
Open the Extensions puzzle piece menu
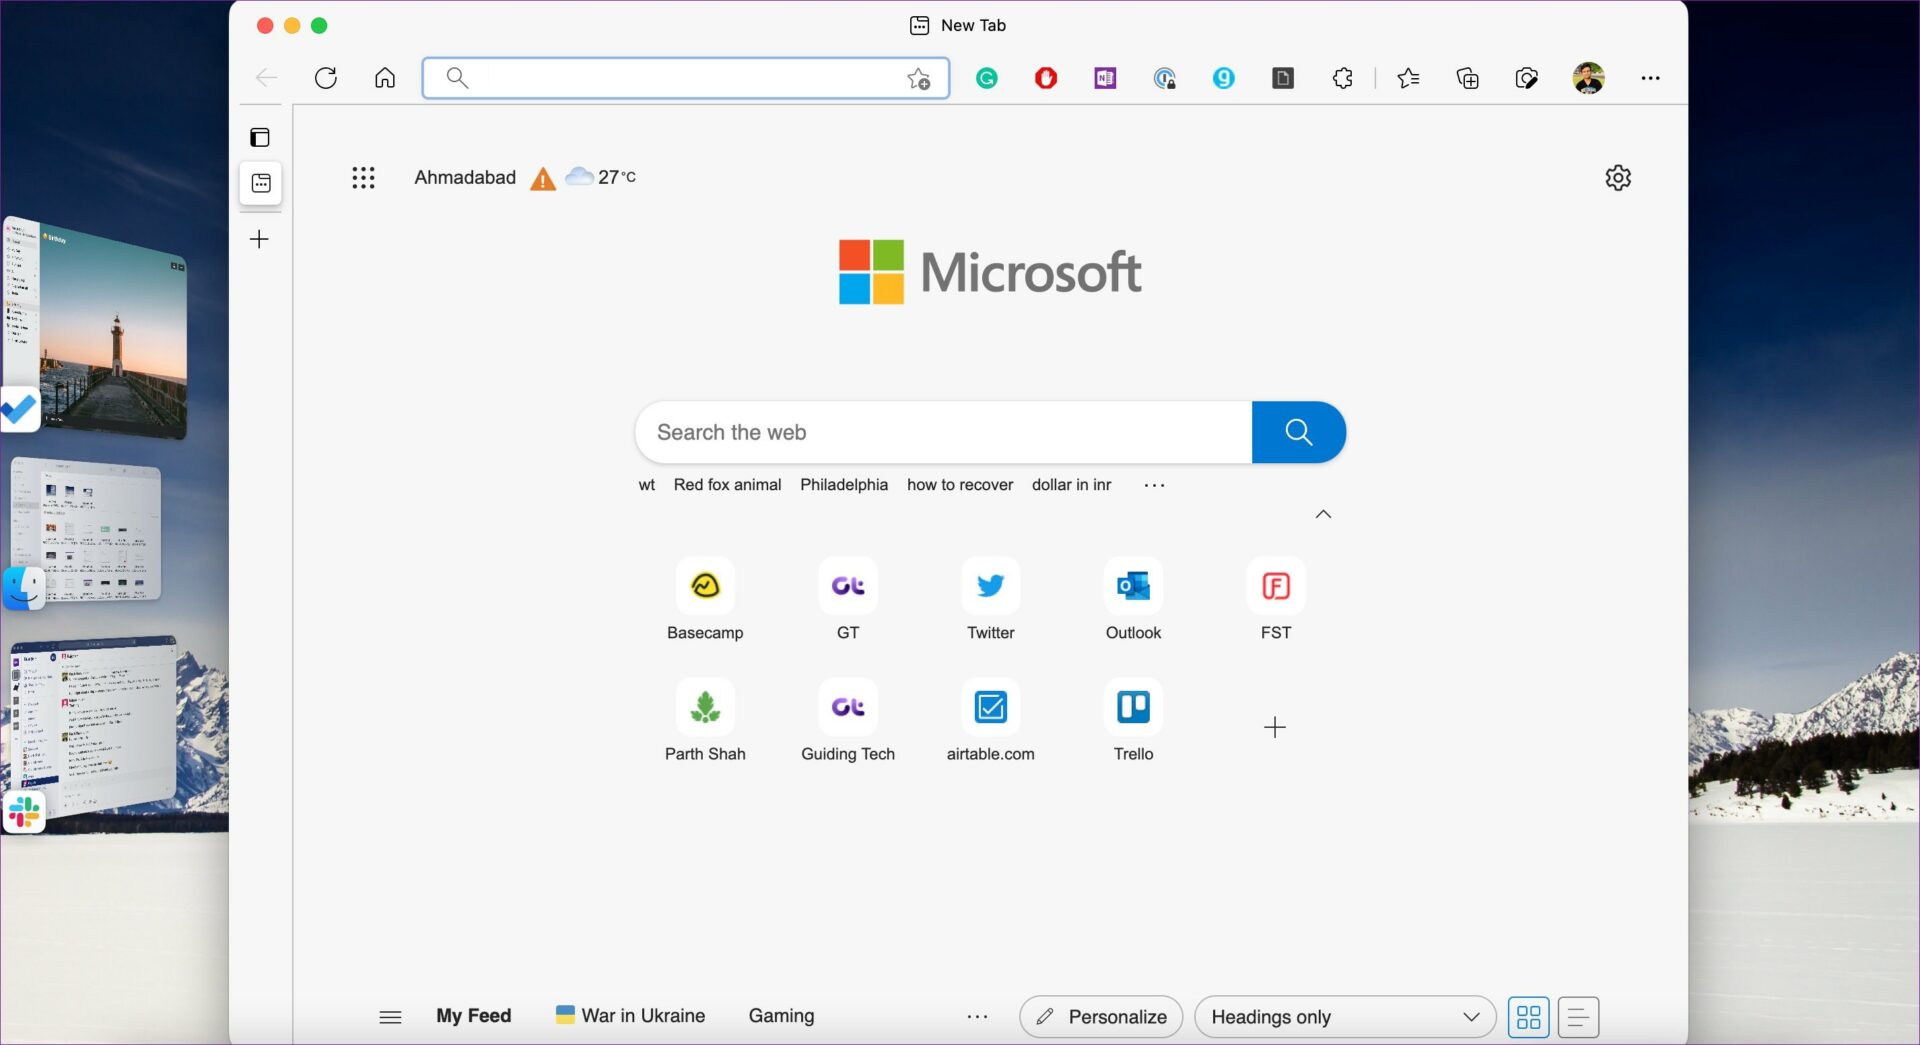tap(1343, 78)
